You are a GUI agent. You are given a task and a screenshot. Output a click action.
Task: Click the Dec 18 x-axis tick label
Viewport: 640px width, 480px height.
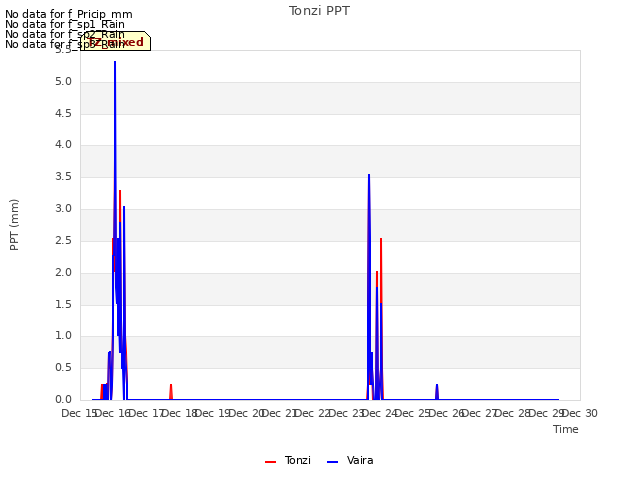(x=180, y=413)
